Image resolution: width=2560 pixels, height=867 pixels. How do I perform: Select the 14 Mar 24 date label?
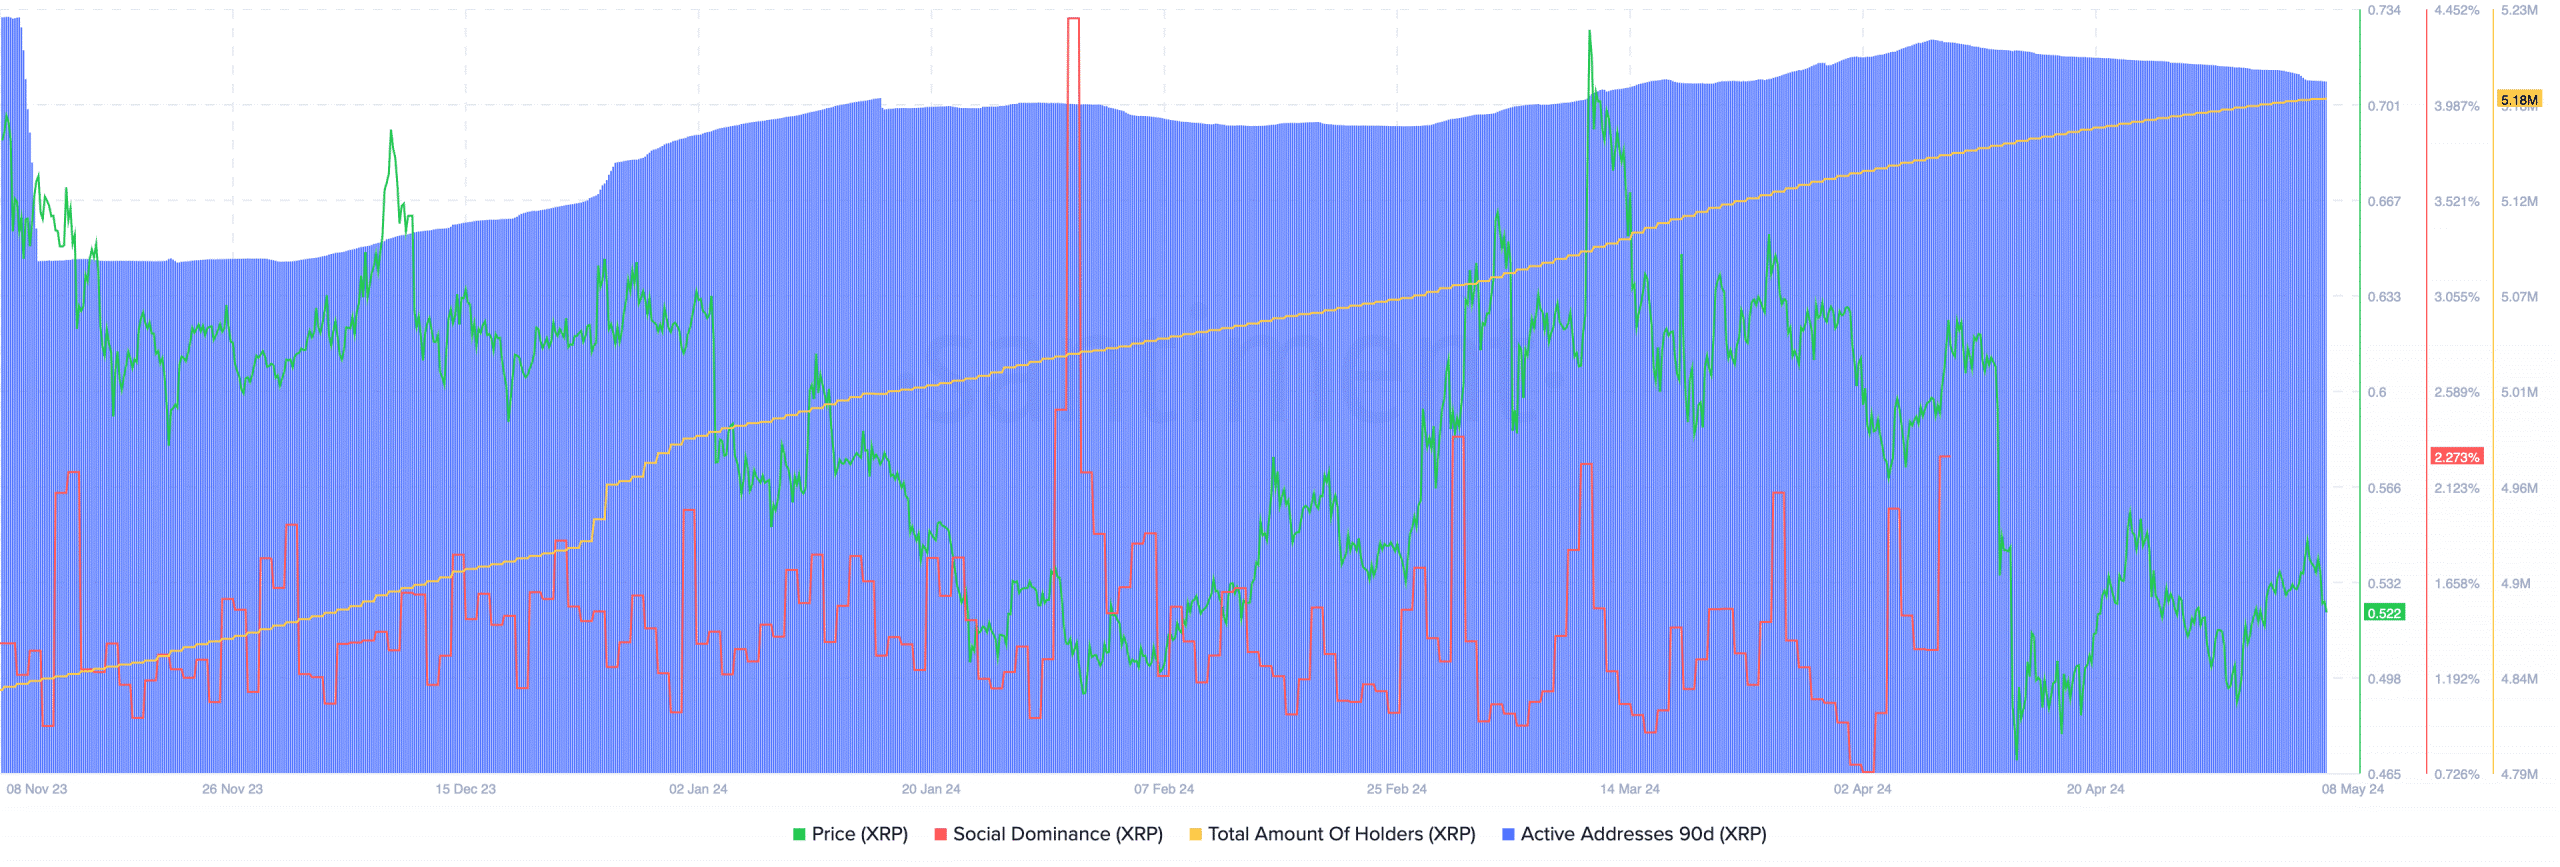(x=1629, y=790)
